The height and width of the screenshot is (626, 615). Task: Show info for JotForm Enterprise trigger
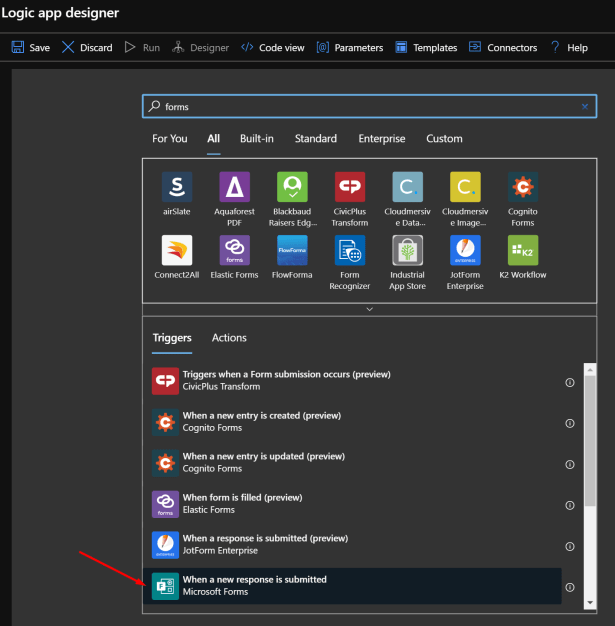coord(570,546)
